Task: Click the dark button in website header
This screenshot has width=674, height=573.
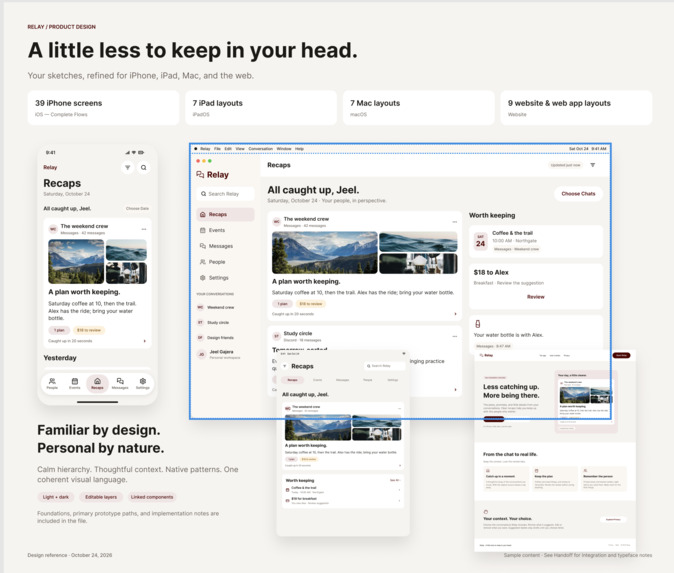Action: [622, 355]
